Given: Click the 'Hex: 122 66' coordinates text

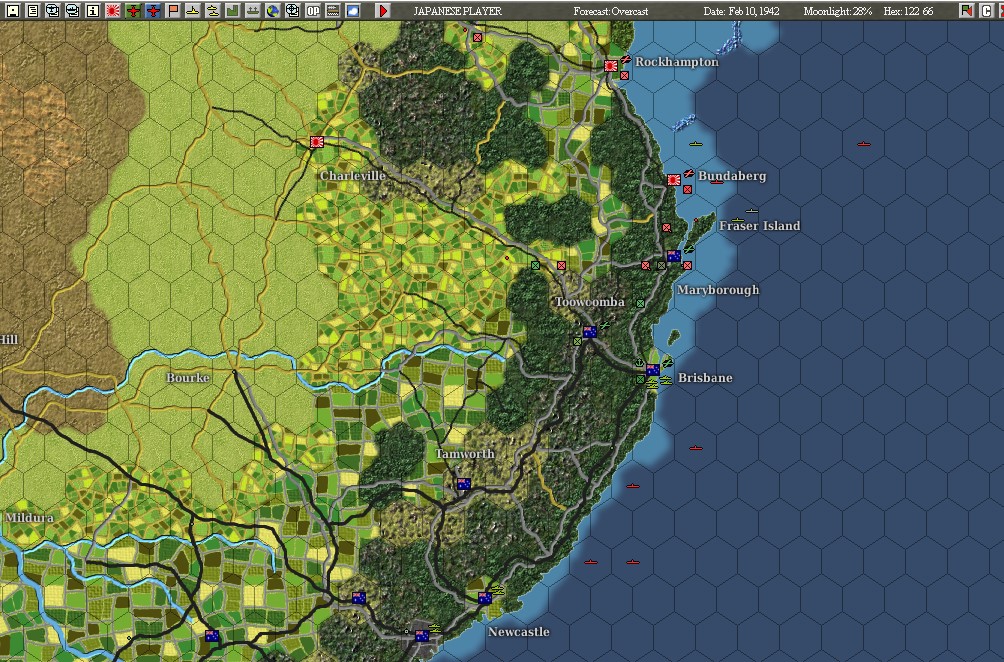Looking at the screenshot, I should click(909, 11).
